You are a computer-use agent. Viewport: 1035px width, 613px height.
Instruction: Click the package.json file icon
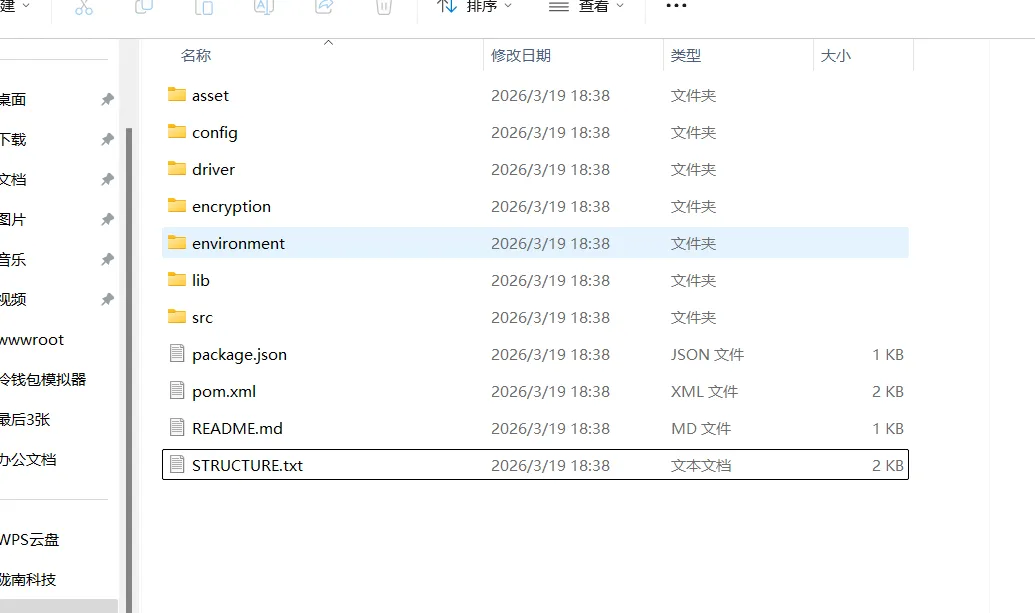click(x=177, y=353)
